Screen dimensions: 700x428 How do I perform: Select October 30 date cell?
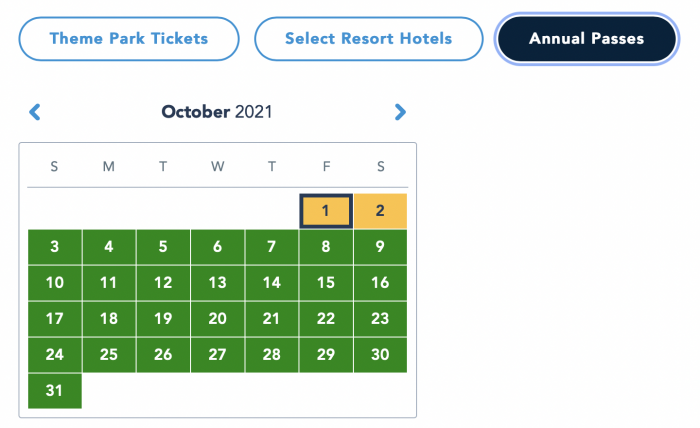(x=380, y=355)
